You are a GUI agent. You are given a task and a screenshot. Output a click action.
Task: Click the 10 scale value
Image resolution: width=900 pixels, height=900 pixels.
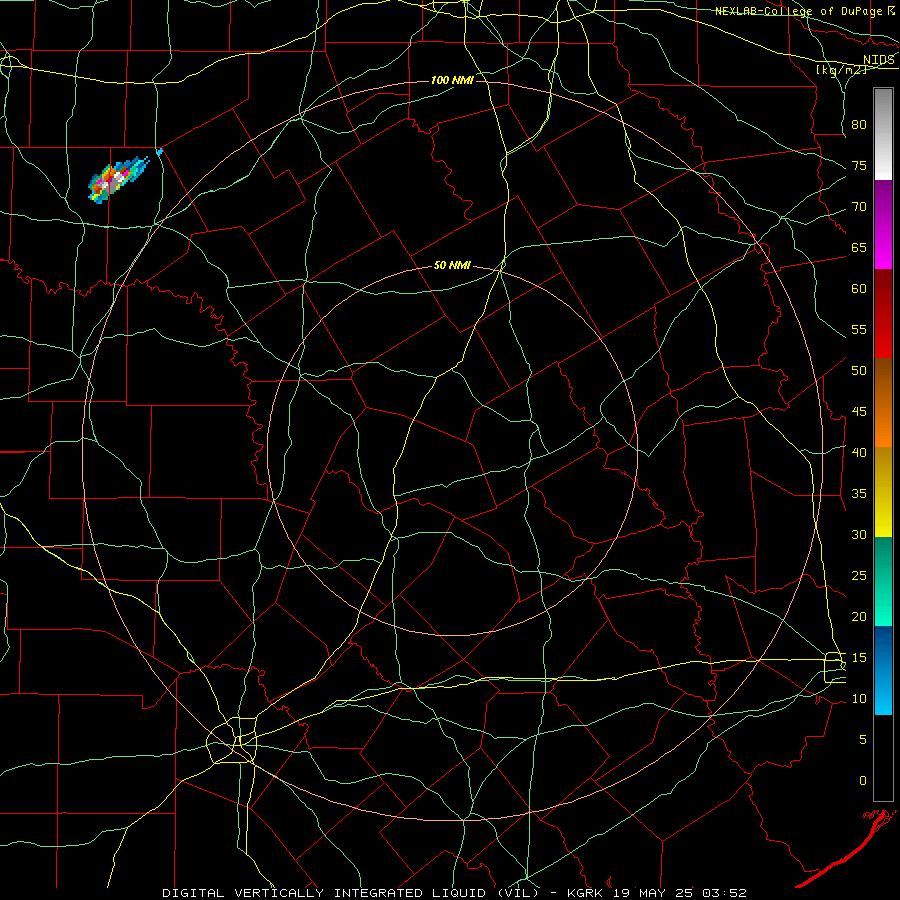click(x=859, y=699)
